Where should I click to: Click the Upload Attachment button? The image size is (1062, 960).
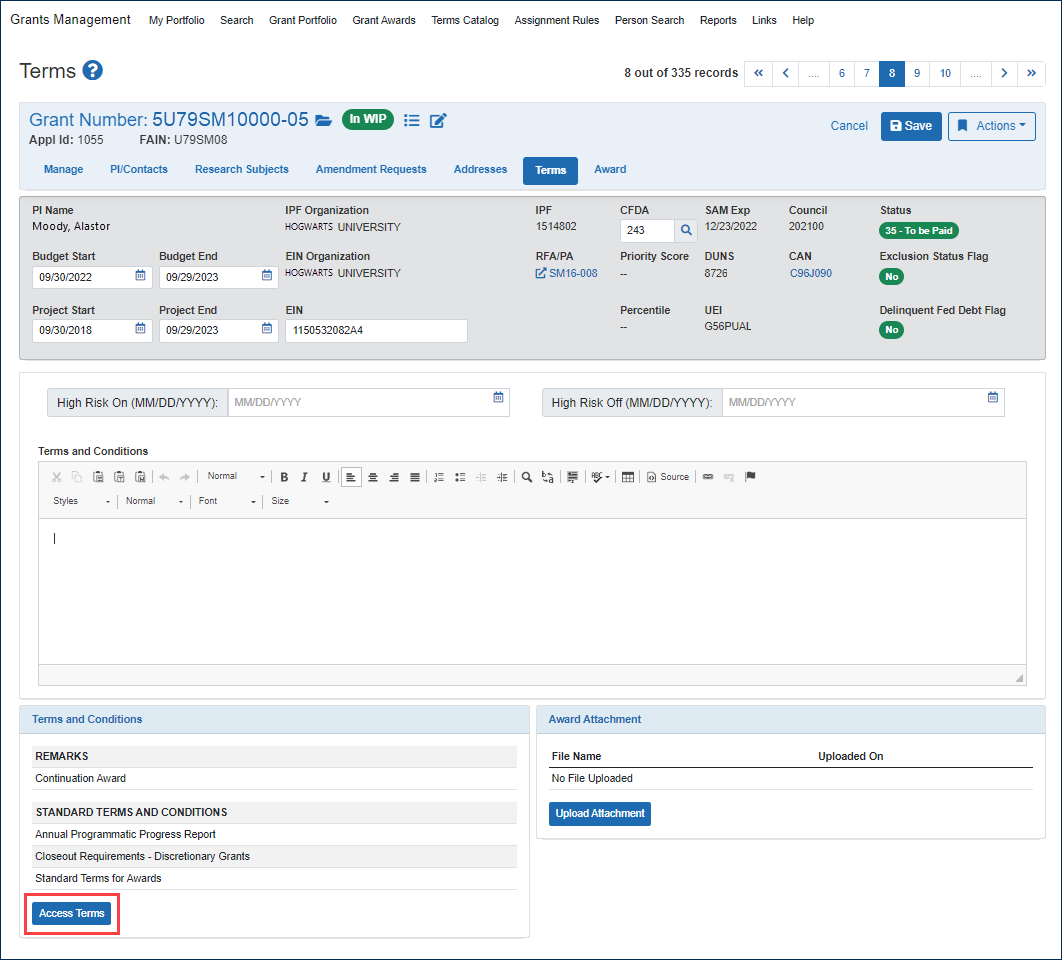pos(599,813)
